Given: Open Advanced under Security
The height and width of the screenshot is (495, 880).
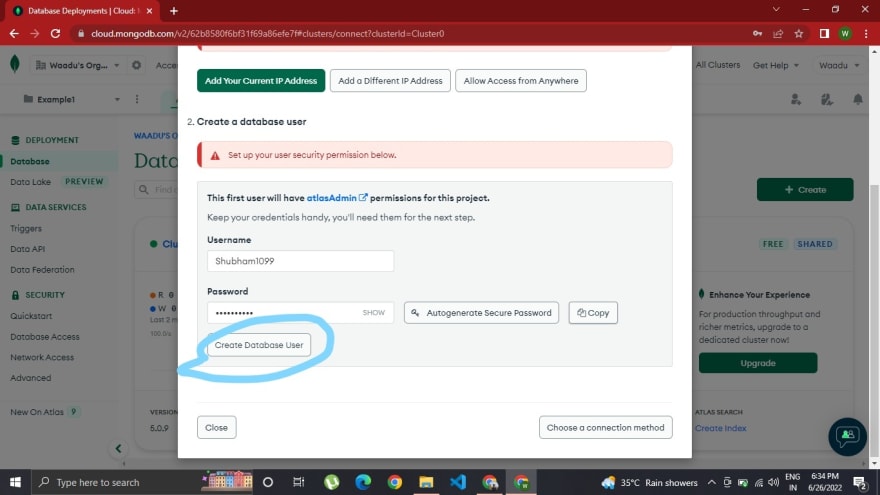Looking at the screenshot, I should tap(30, 378).
